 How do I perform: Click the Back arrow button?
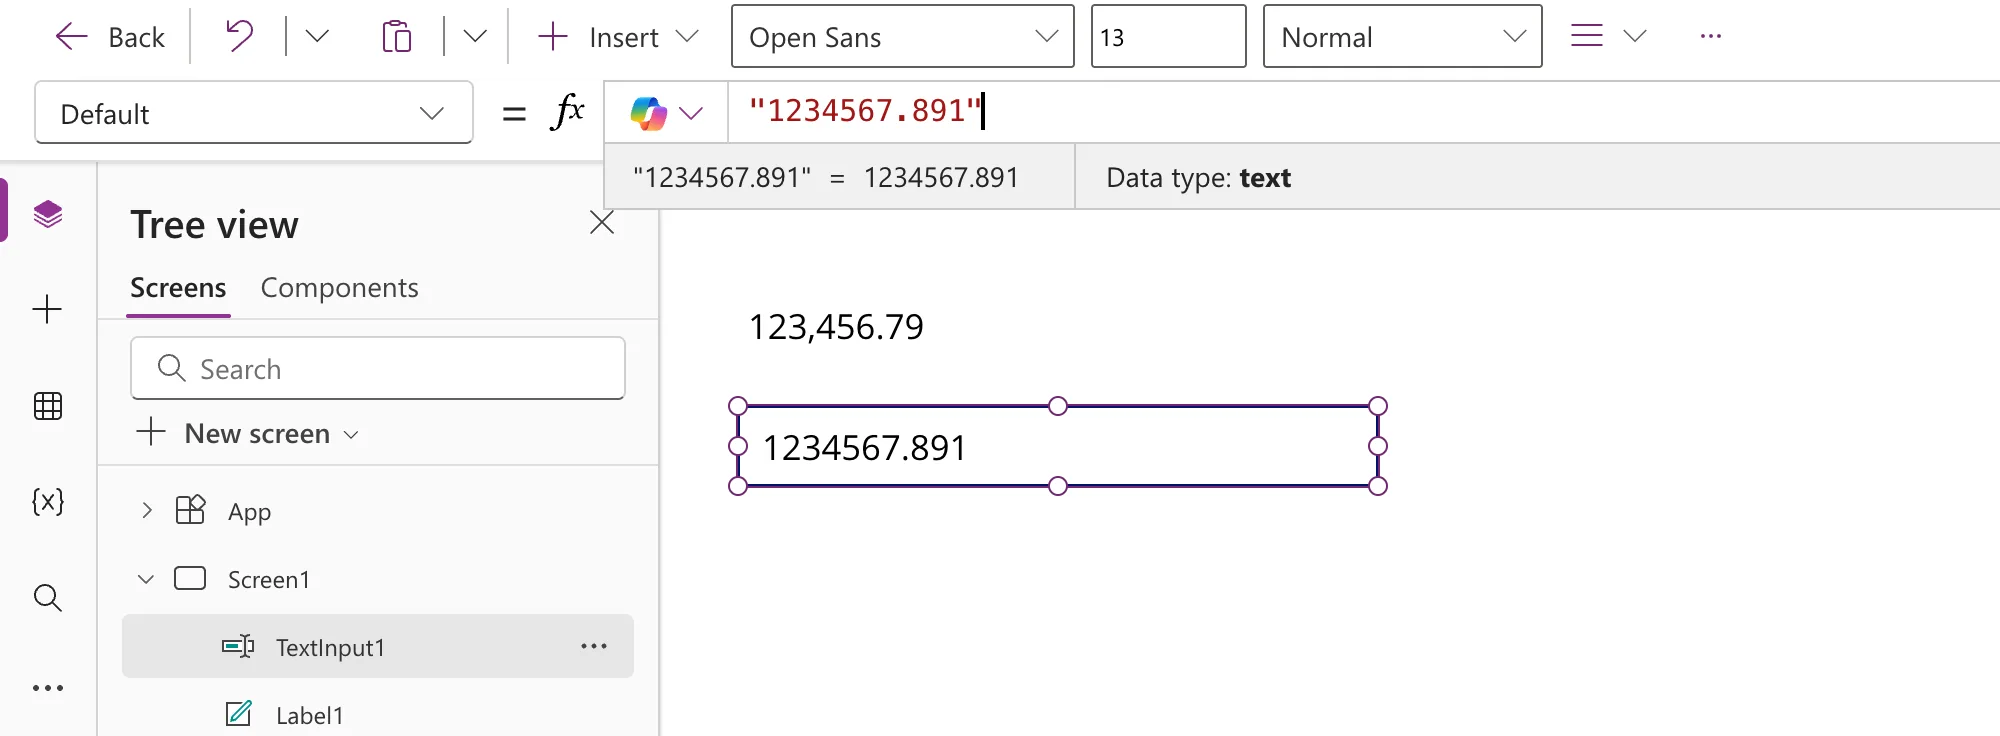[110, 37]
